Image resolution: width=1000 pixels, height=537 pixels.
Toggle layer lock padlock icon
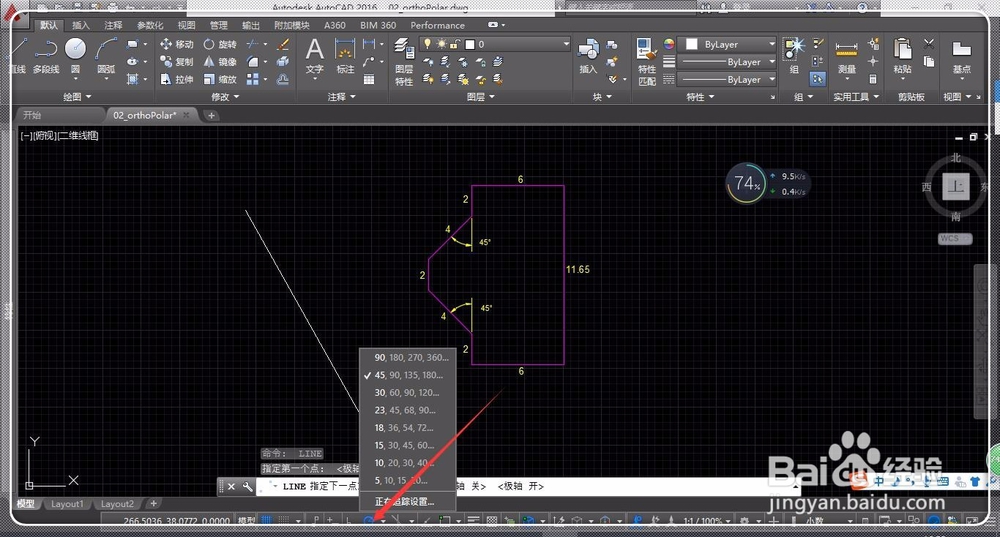(455, 44)
